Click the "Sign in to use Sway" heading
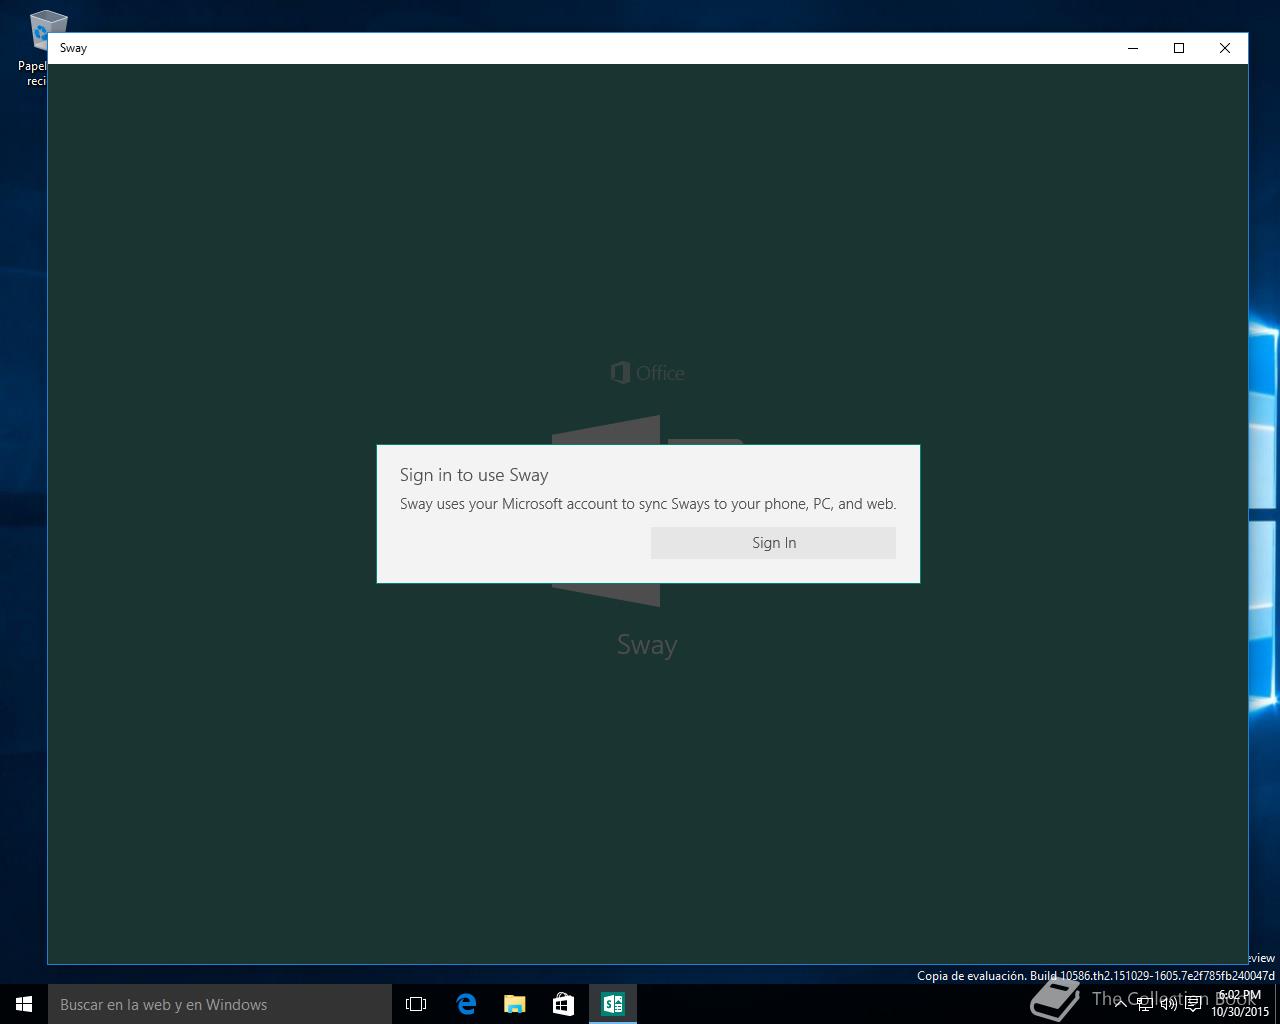Viewport: 1280px width, 1024px height. click(474, 475)
